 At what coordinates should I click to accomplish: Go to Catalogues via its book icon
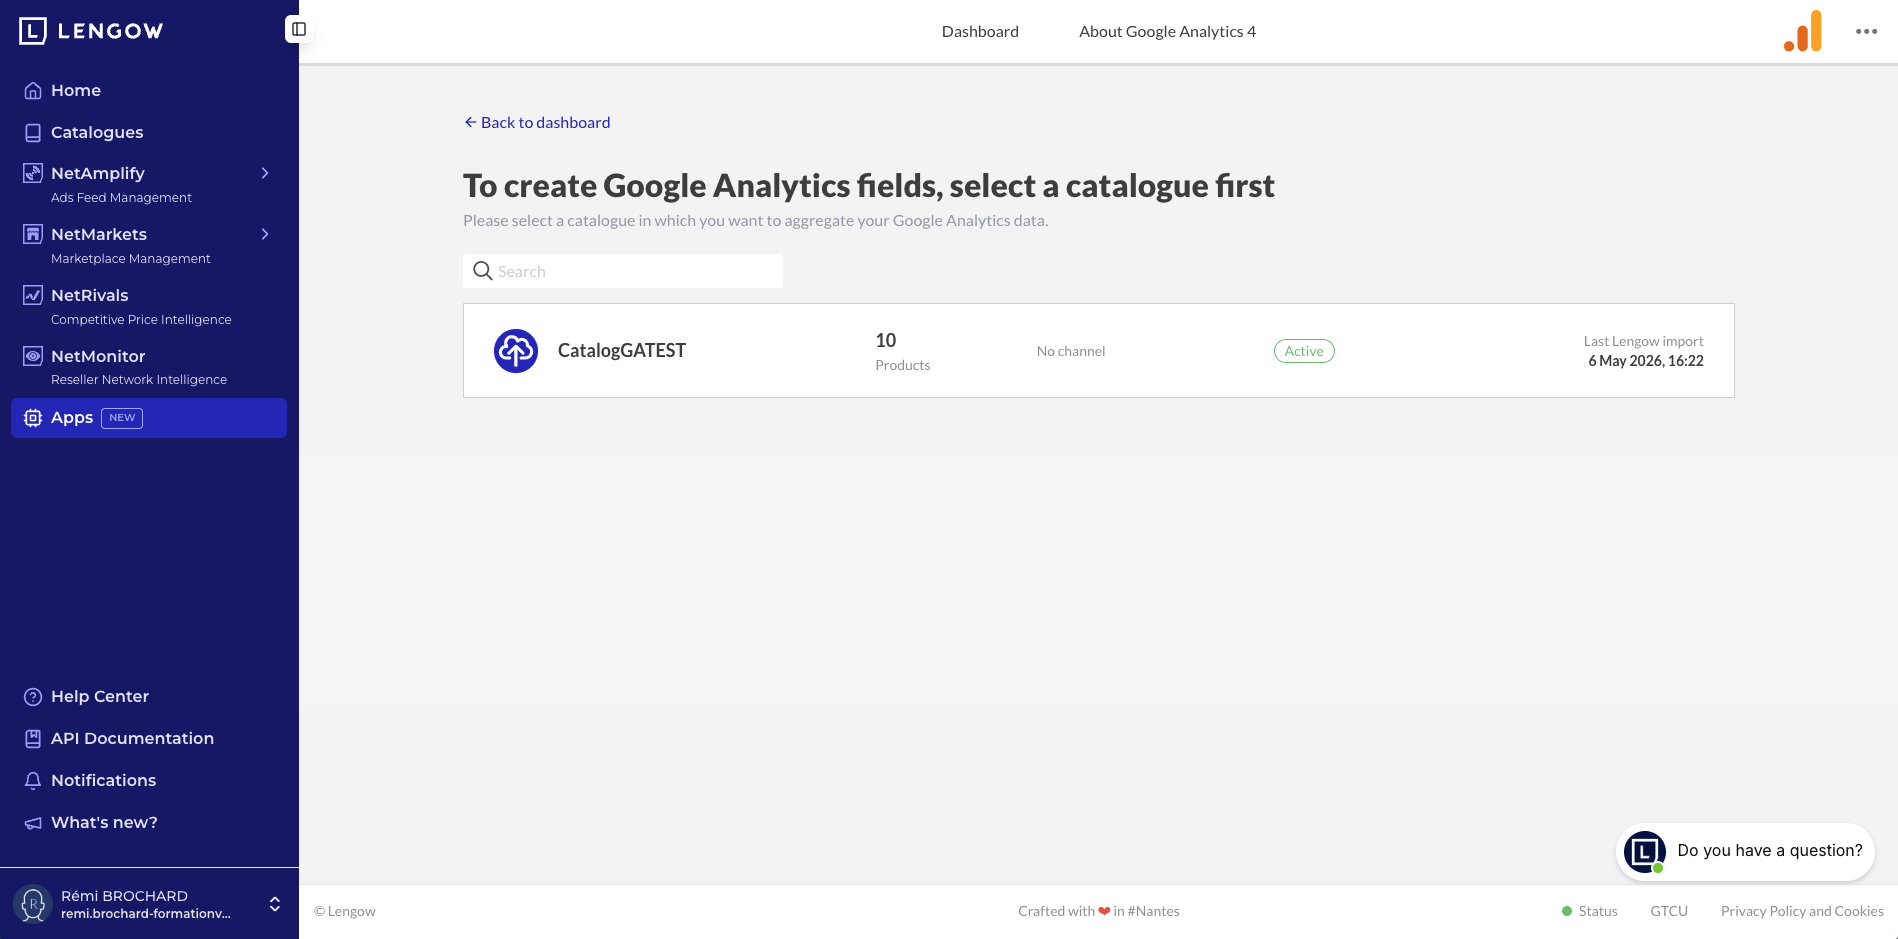pyautogui.click(x=33, y=132)
